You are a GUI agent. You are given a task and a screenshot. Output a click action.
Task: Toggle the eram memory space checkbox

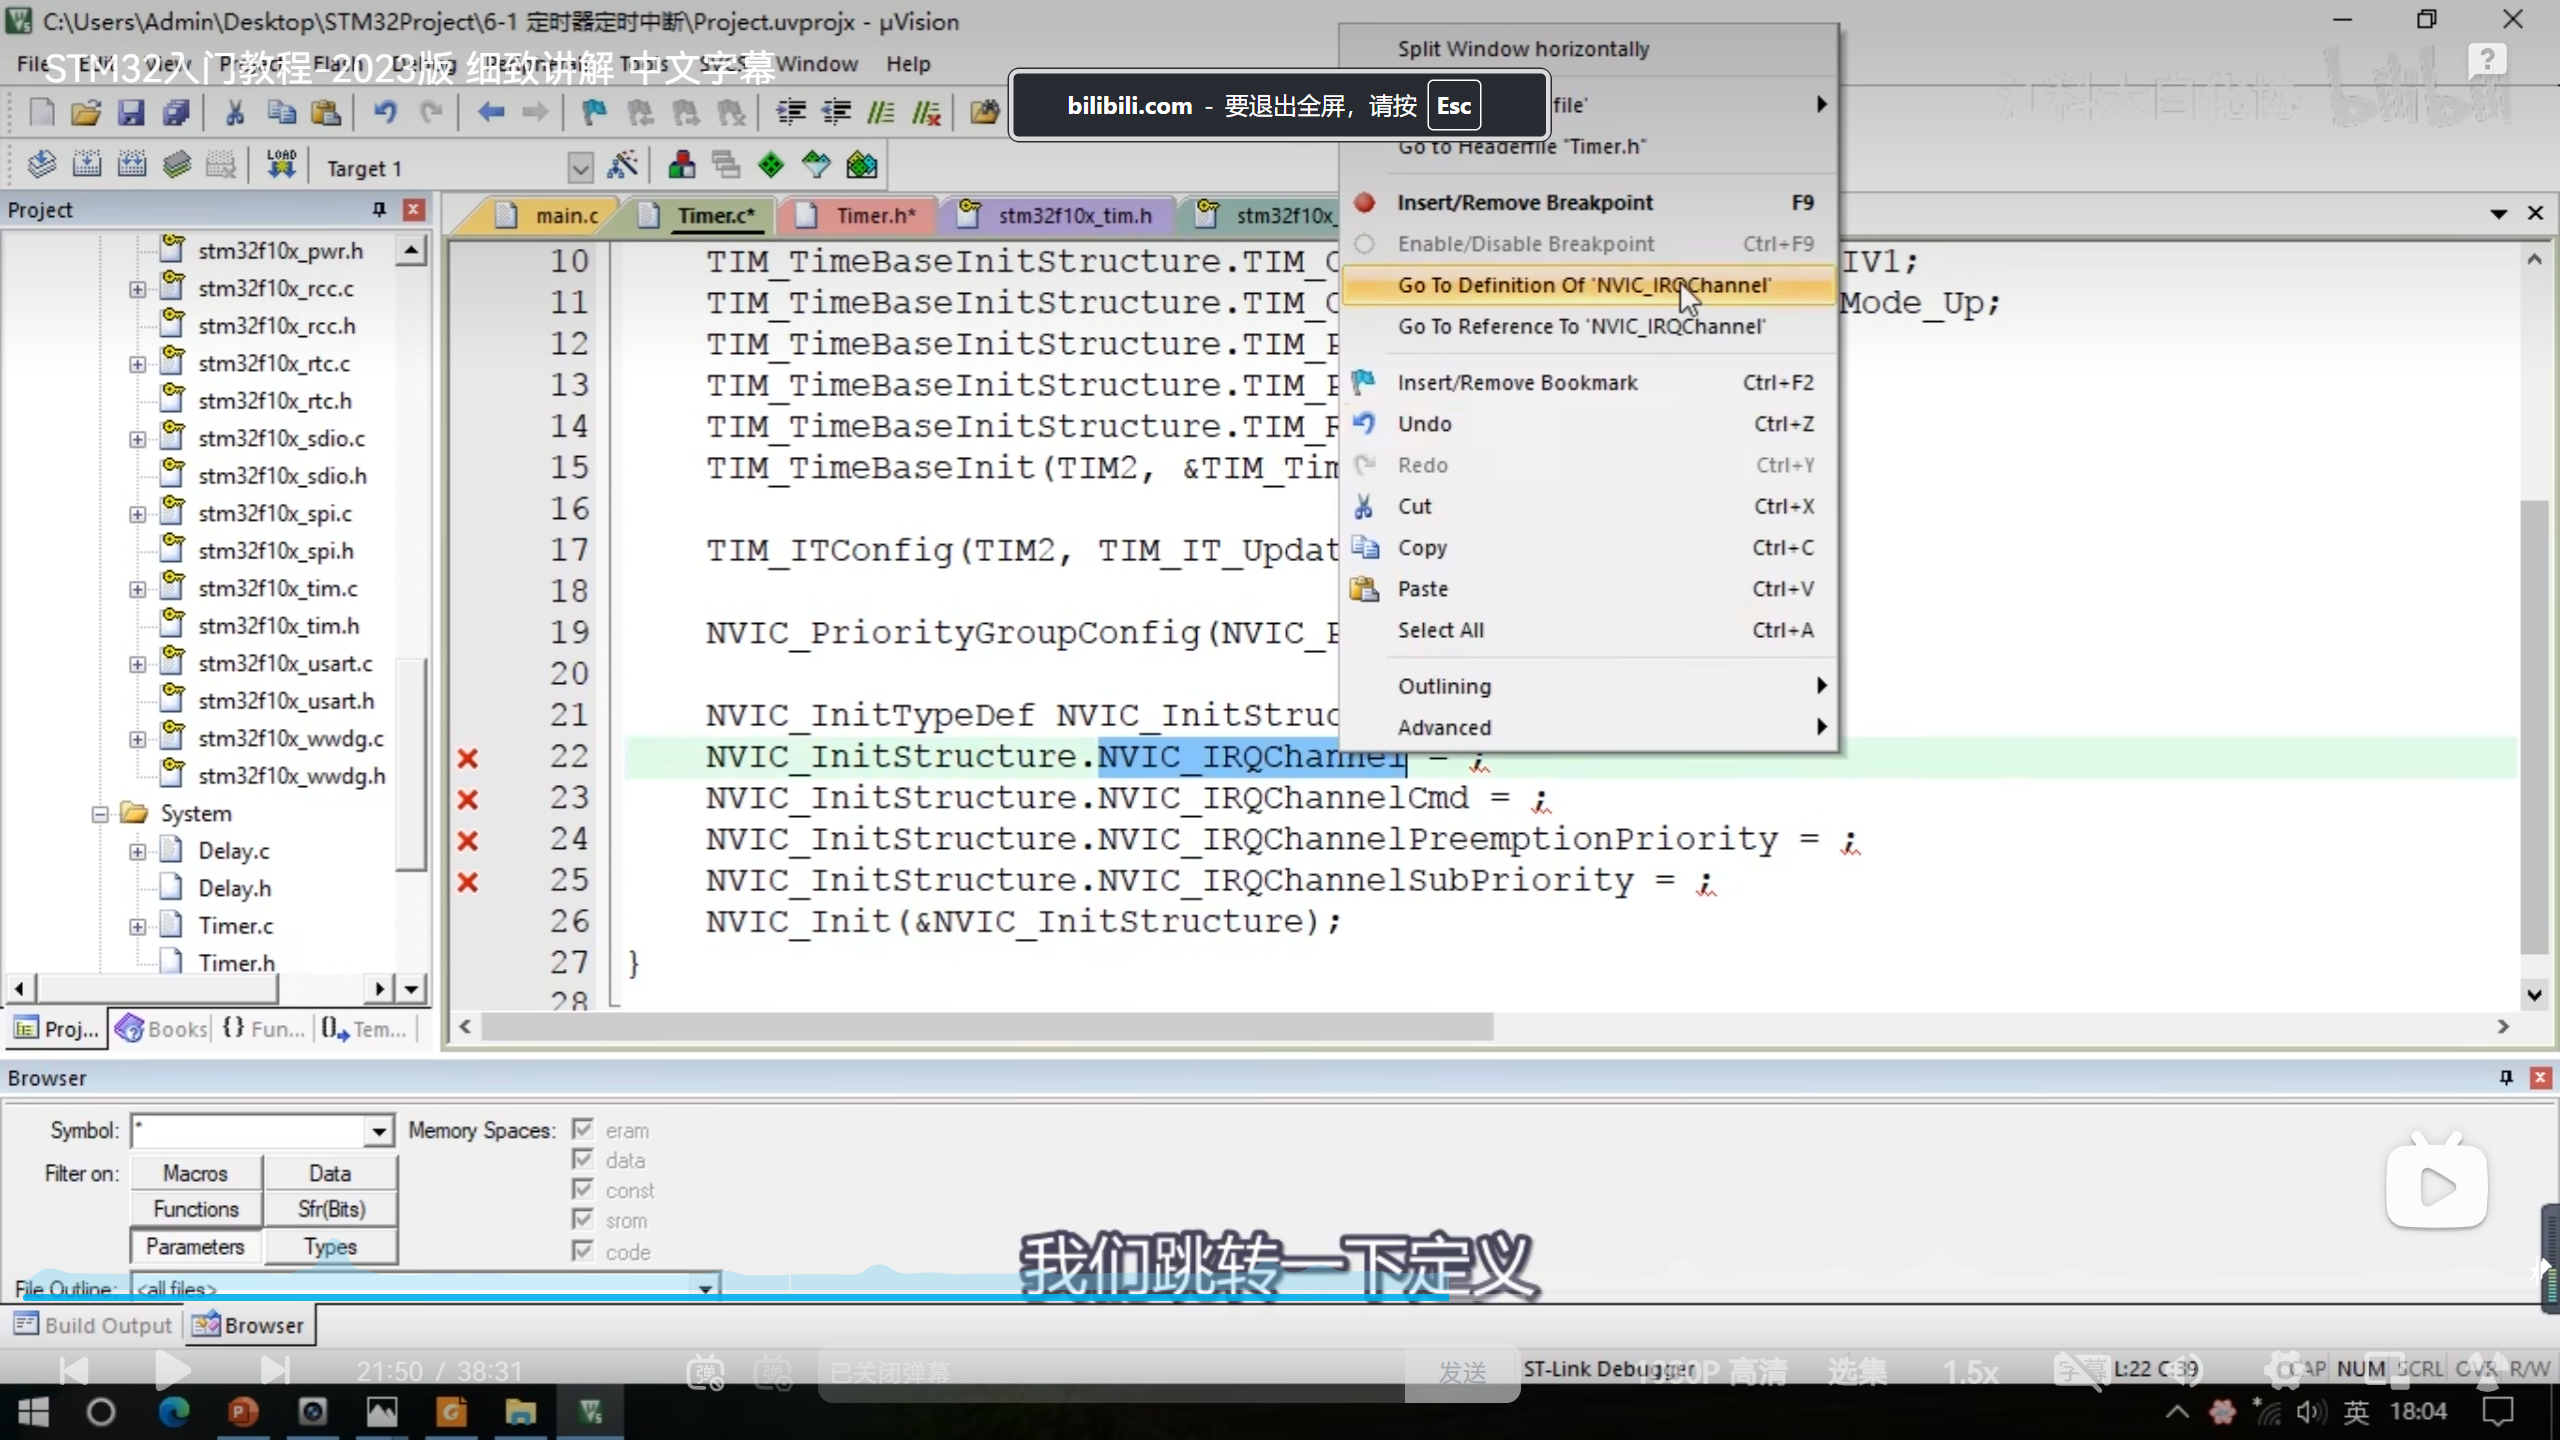pos(583,1130)
